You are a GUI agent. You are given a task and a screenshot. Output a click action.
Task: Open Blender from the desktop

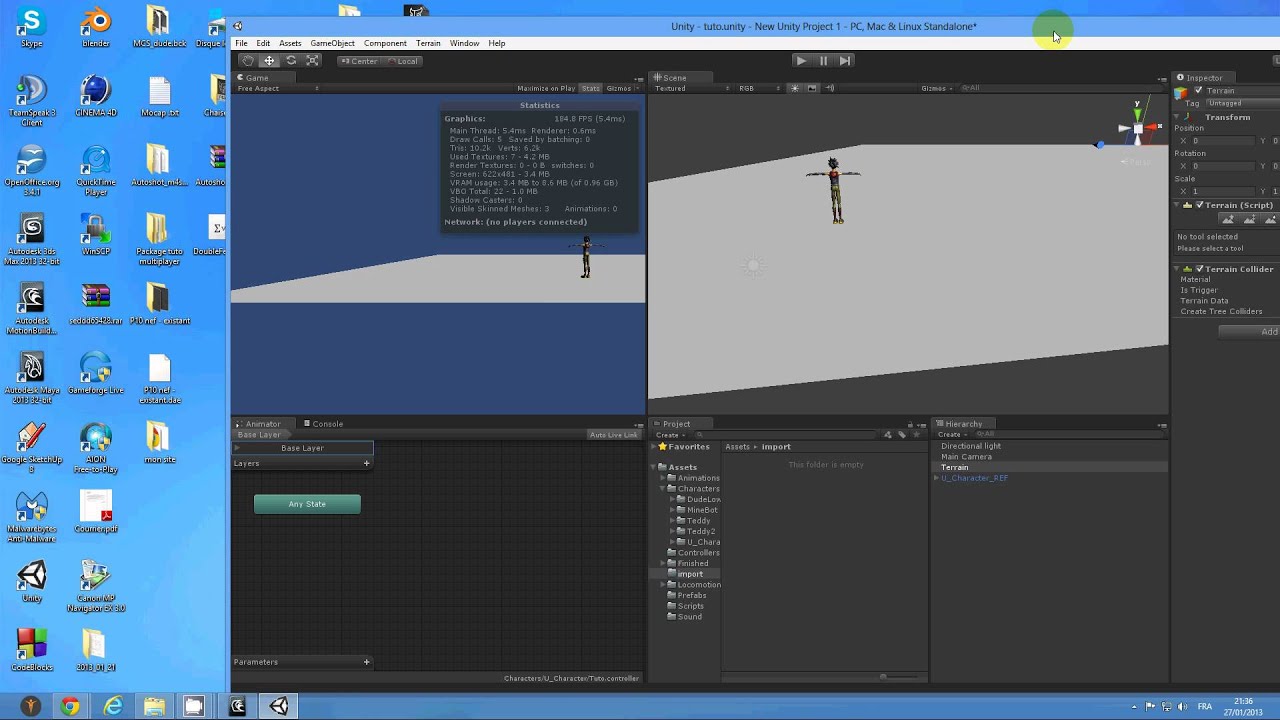[x=96, y=27]
